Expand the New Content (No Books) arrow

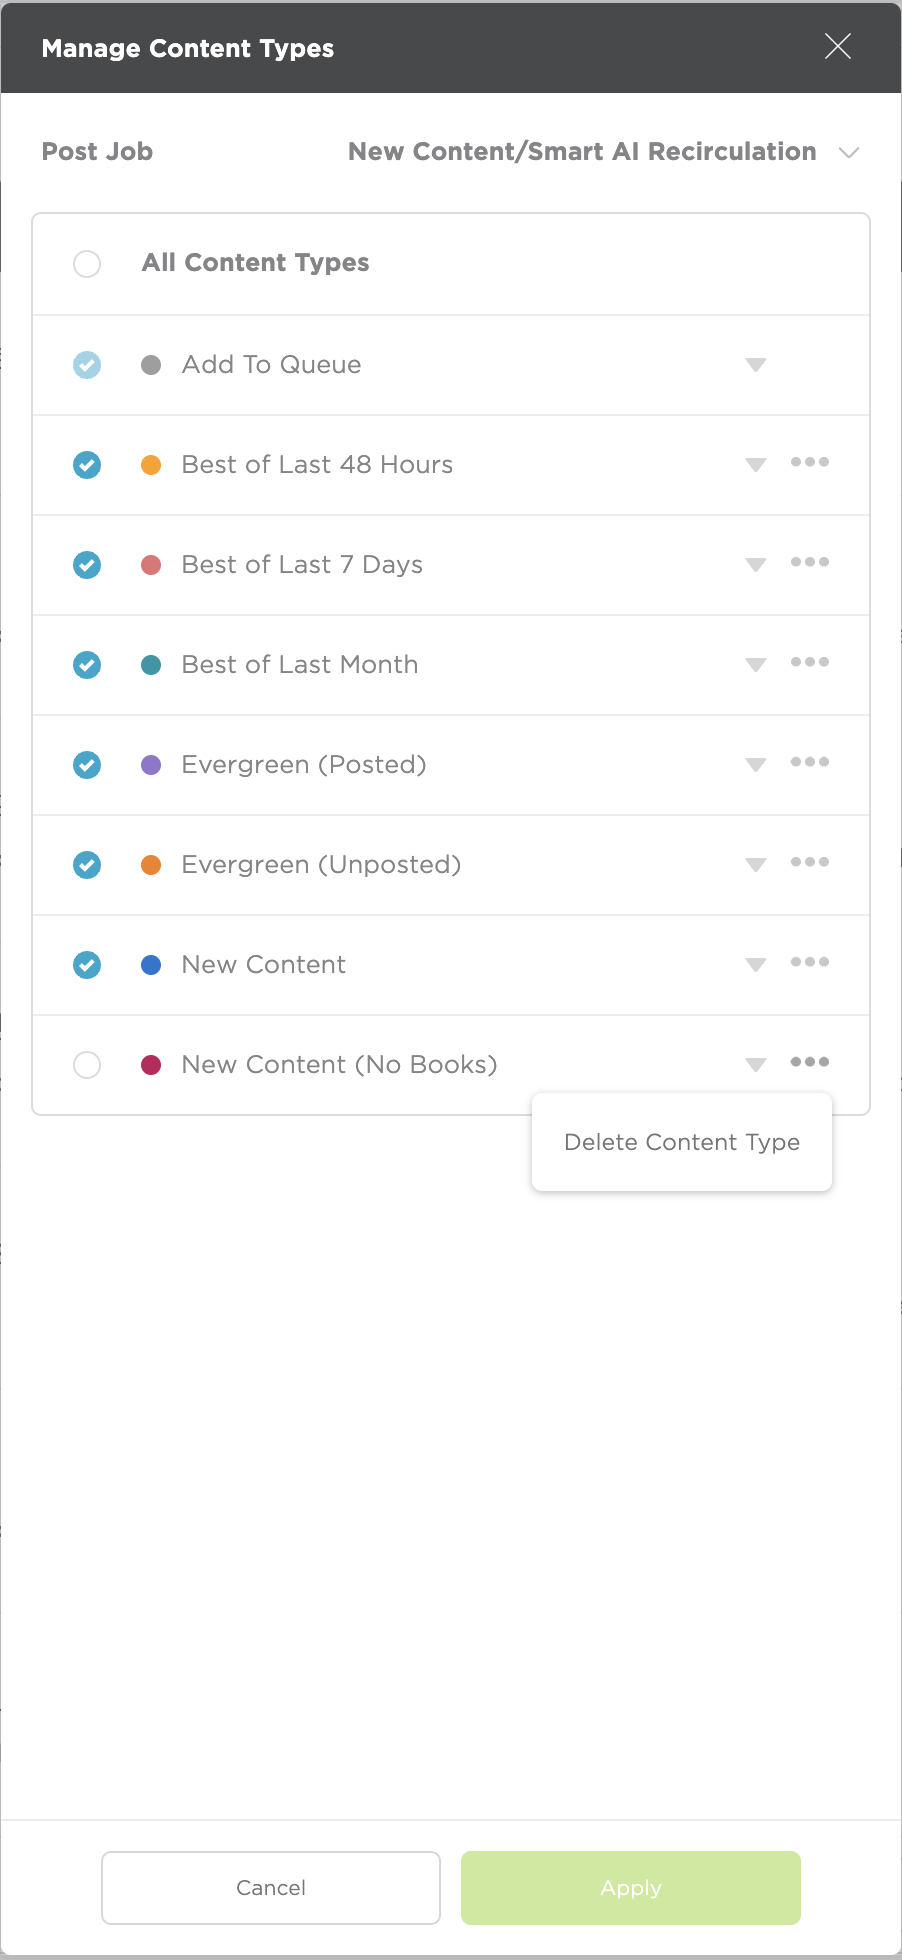(756, 1065)
